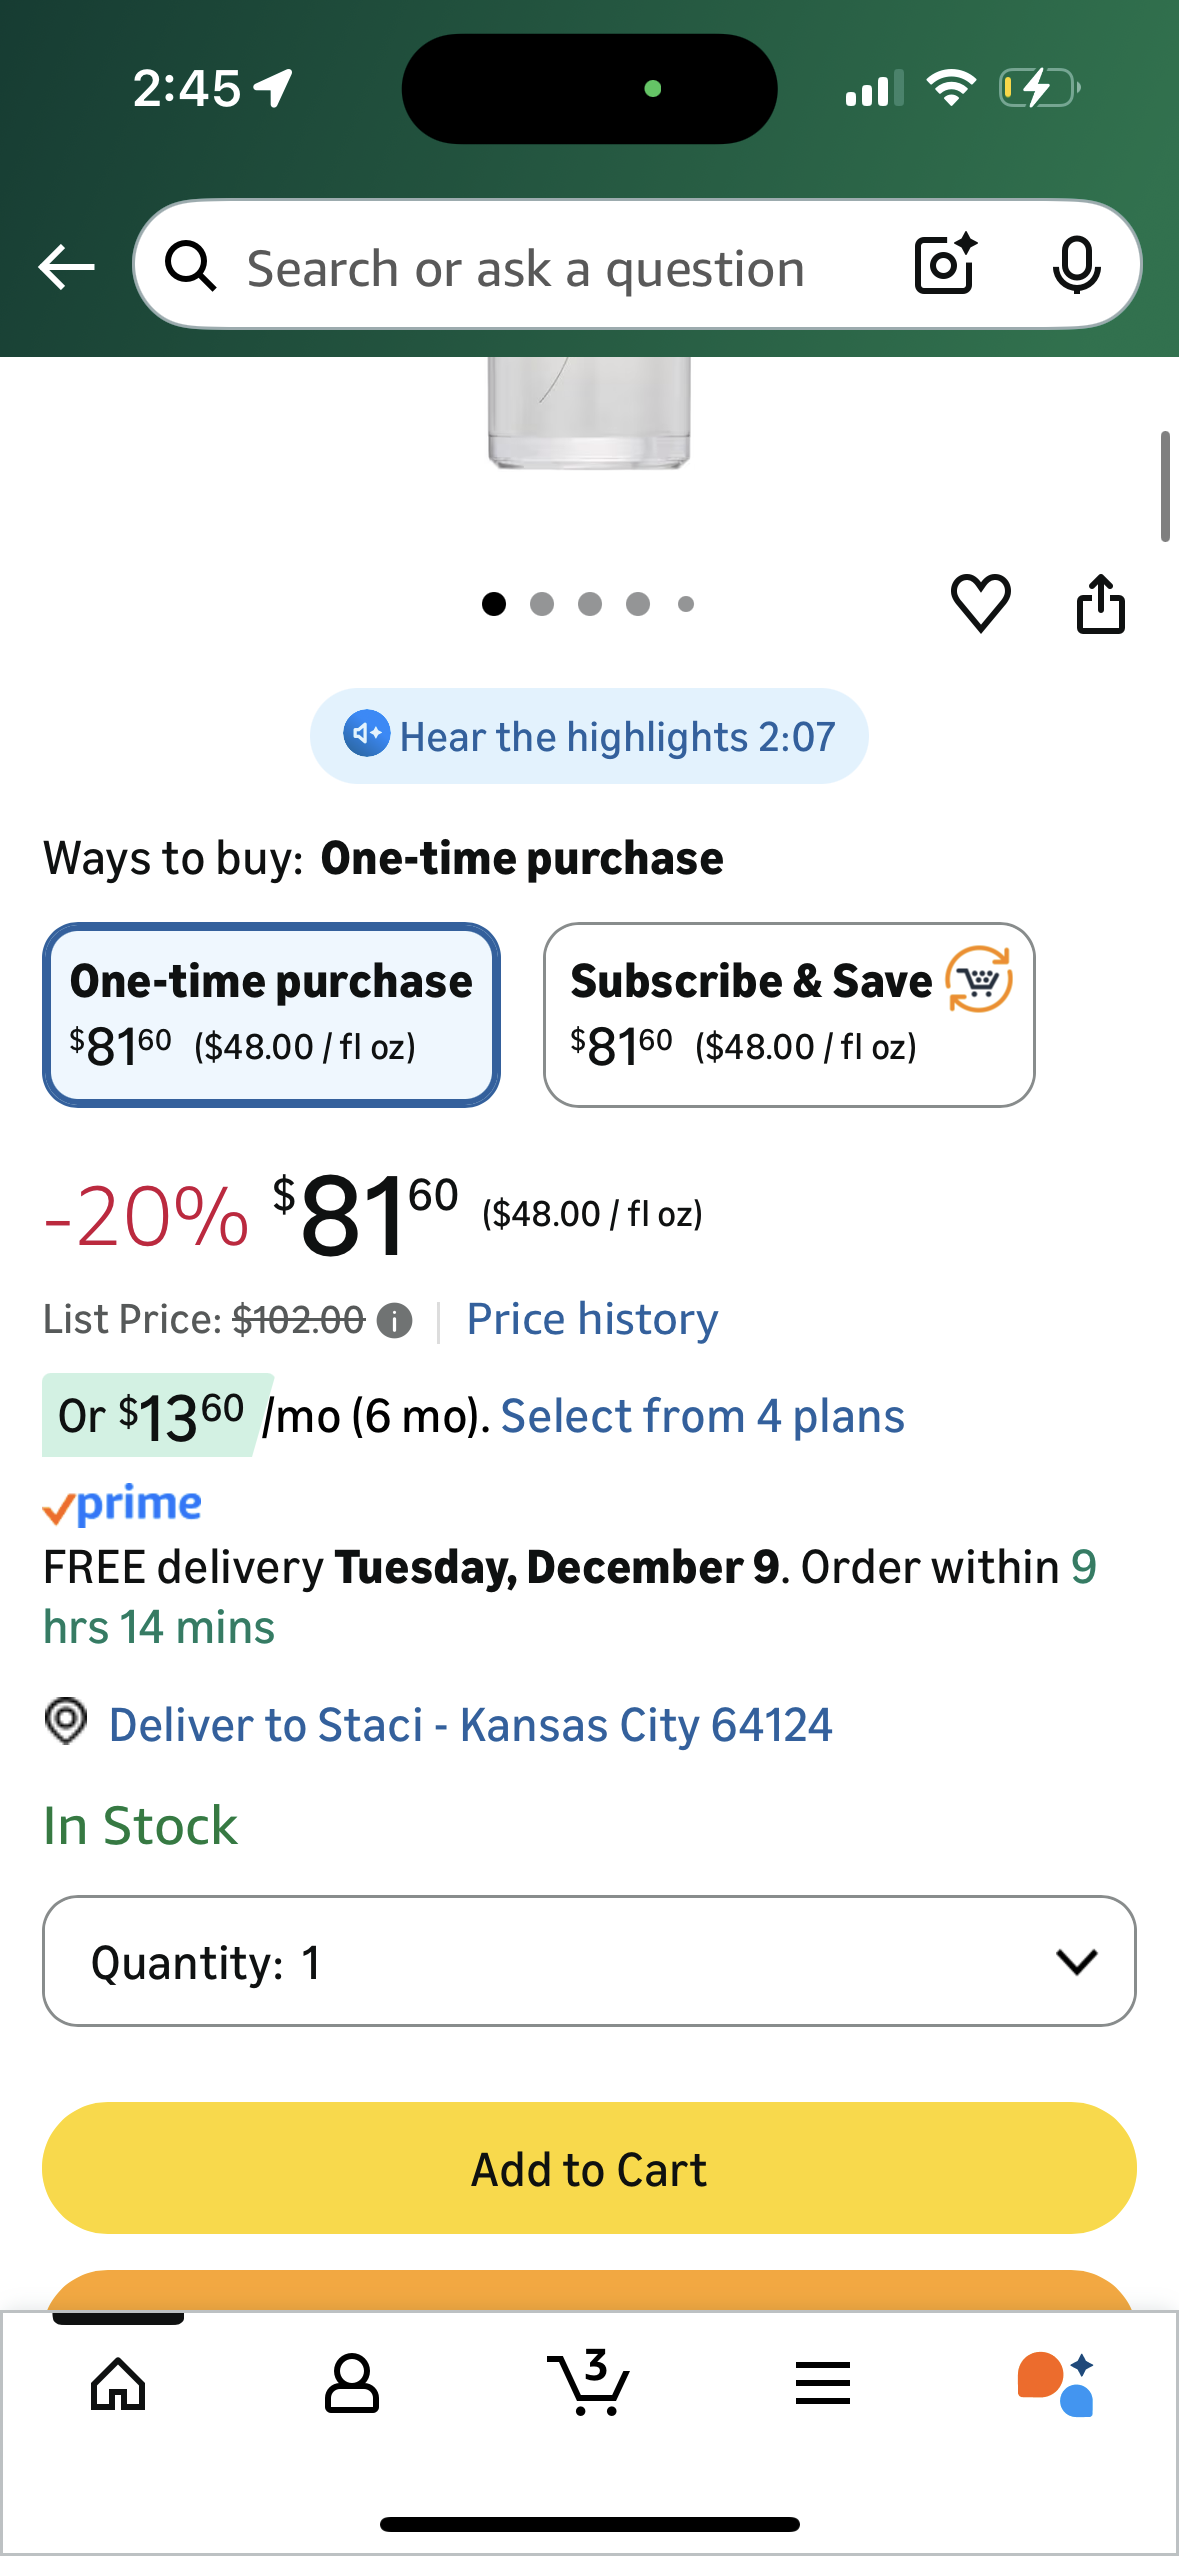Change delivery address Kansas City 64124
Image resolution: width=1179 pixels, height=2556 pixels.
pyautogui.click(x=470, y=1725)
